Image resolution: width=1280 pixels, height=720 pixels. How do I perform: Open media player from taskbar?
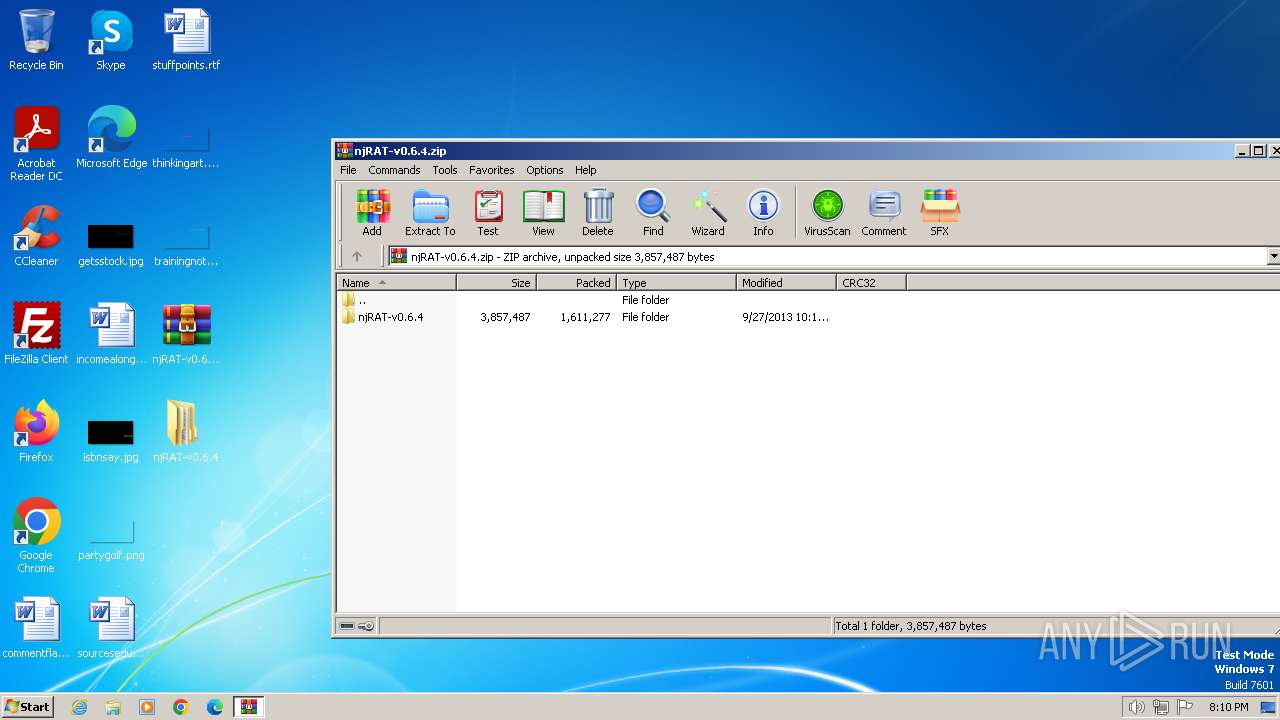pos(147,707)
